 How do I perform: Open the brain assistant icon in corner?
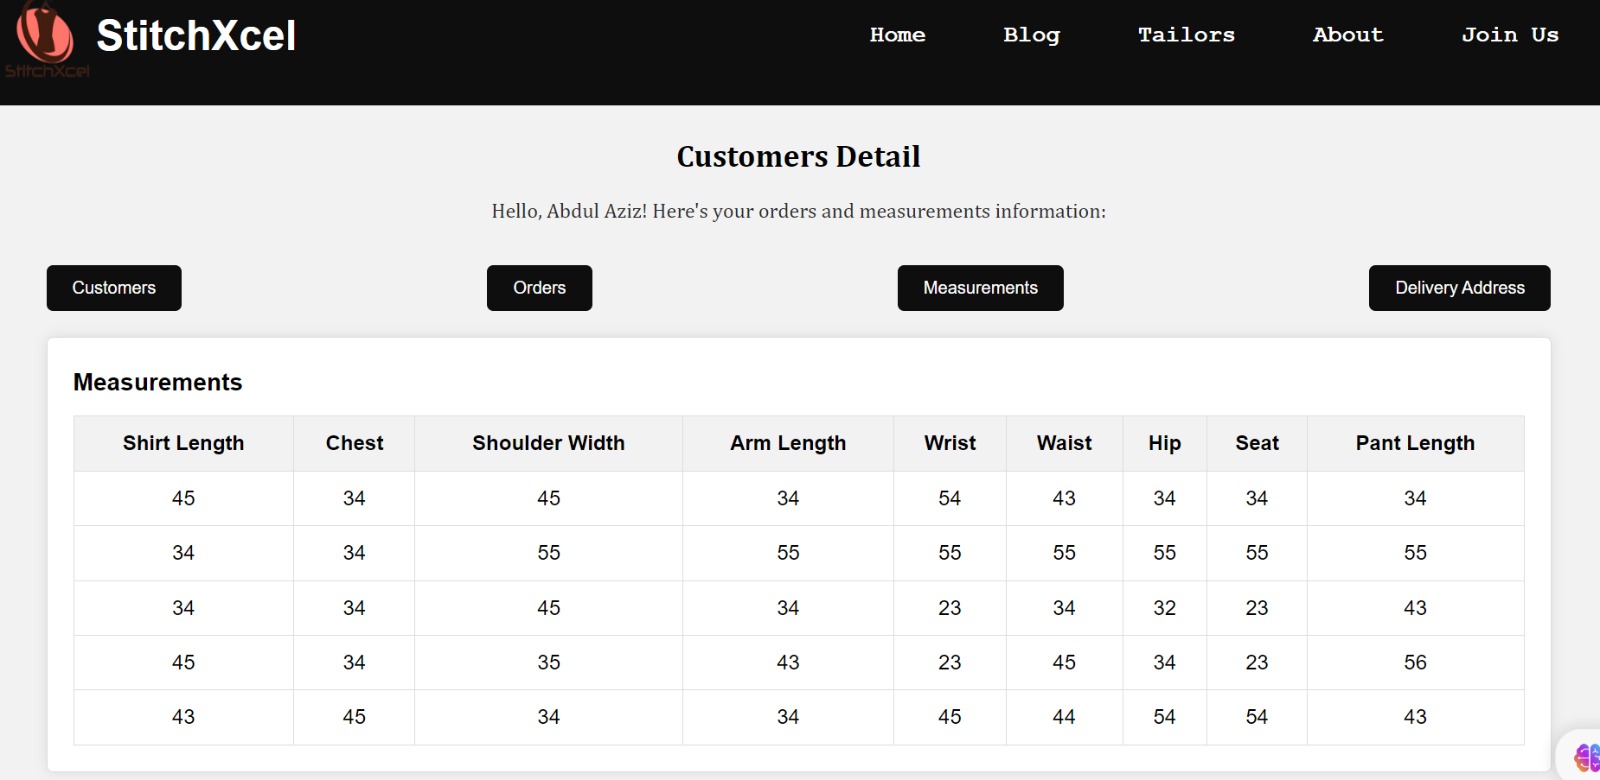(1586, 758)
